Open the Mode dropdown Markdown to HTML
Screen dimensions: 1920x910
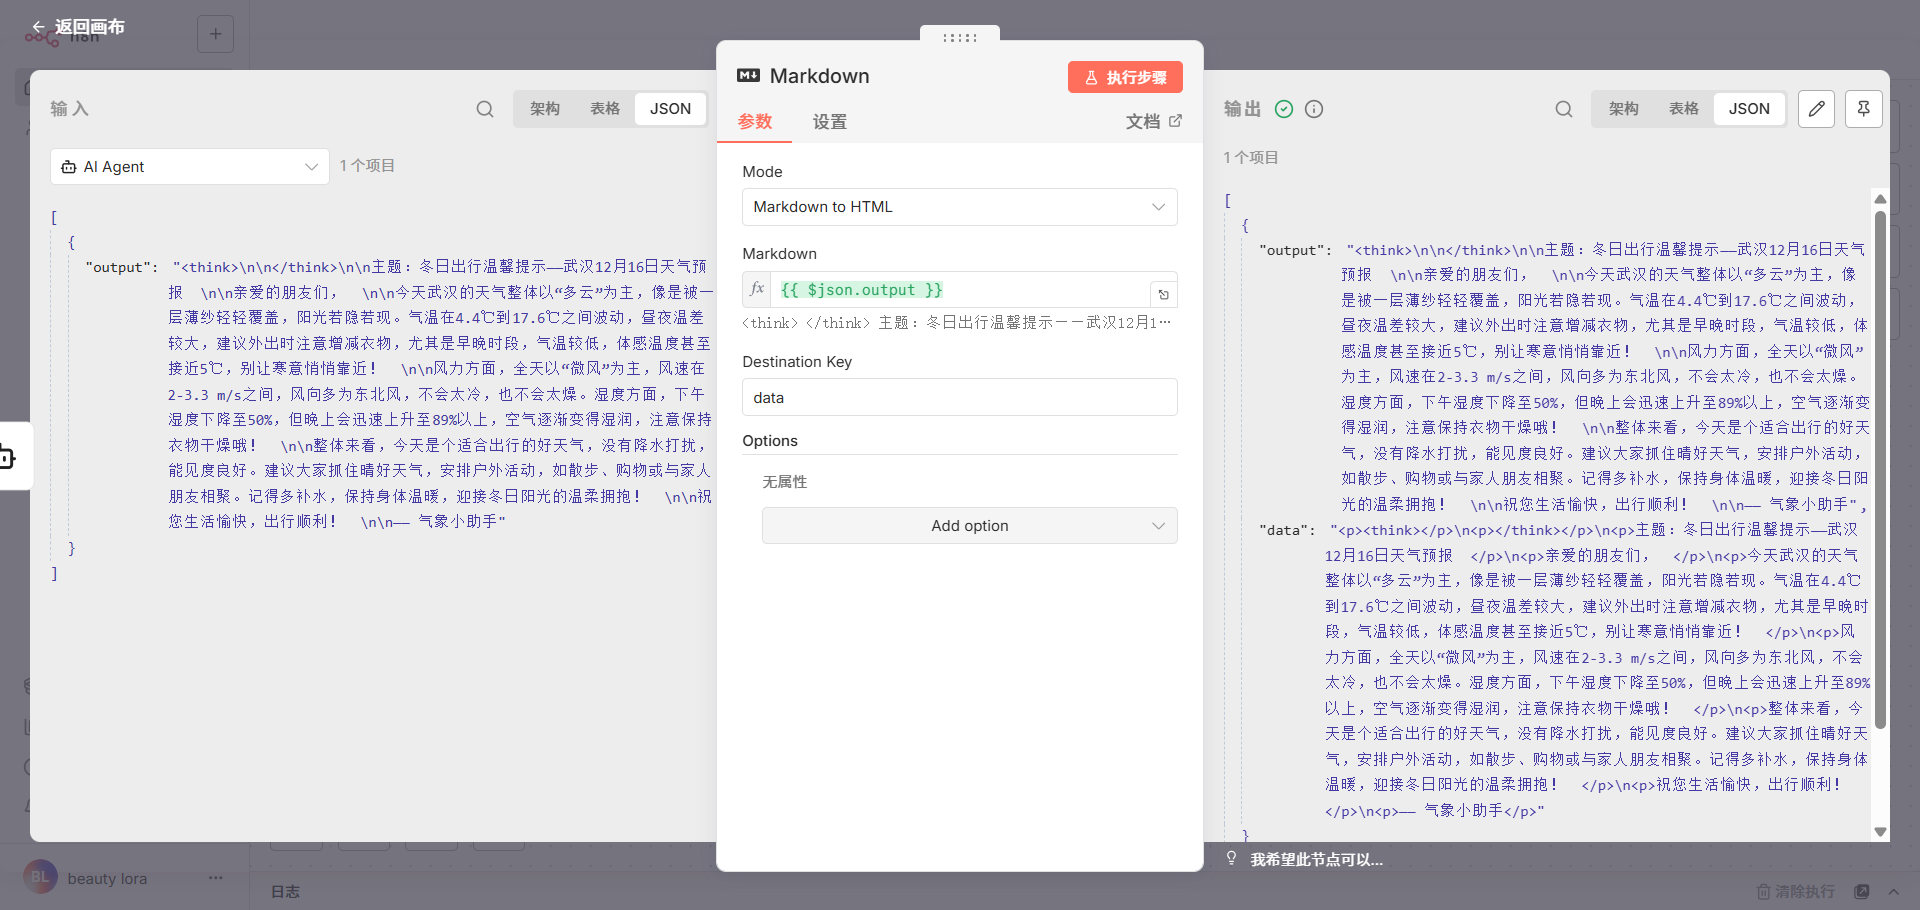tap(960, 207)
